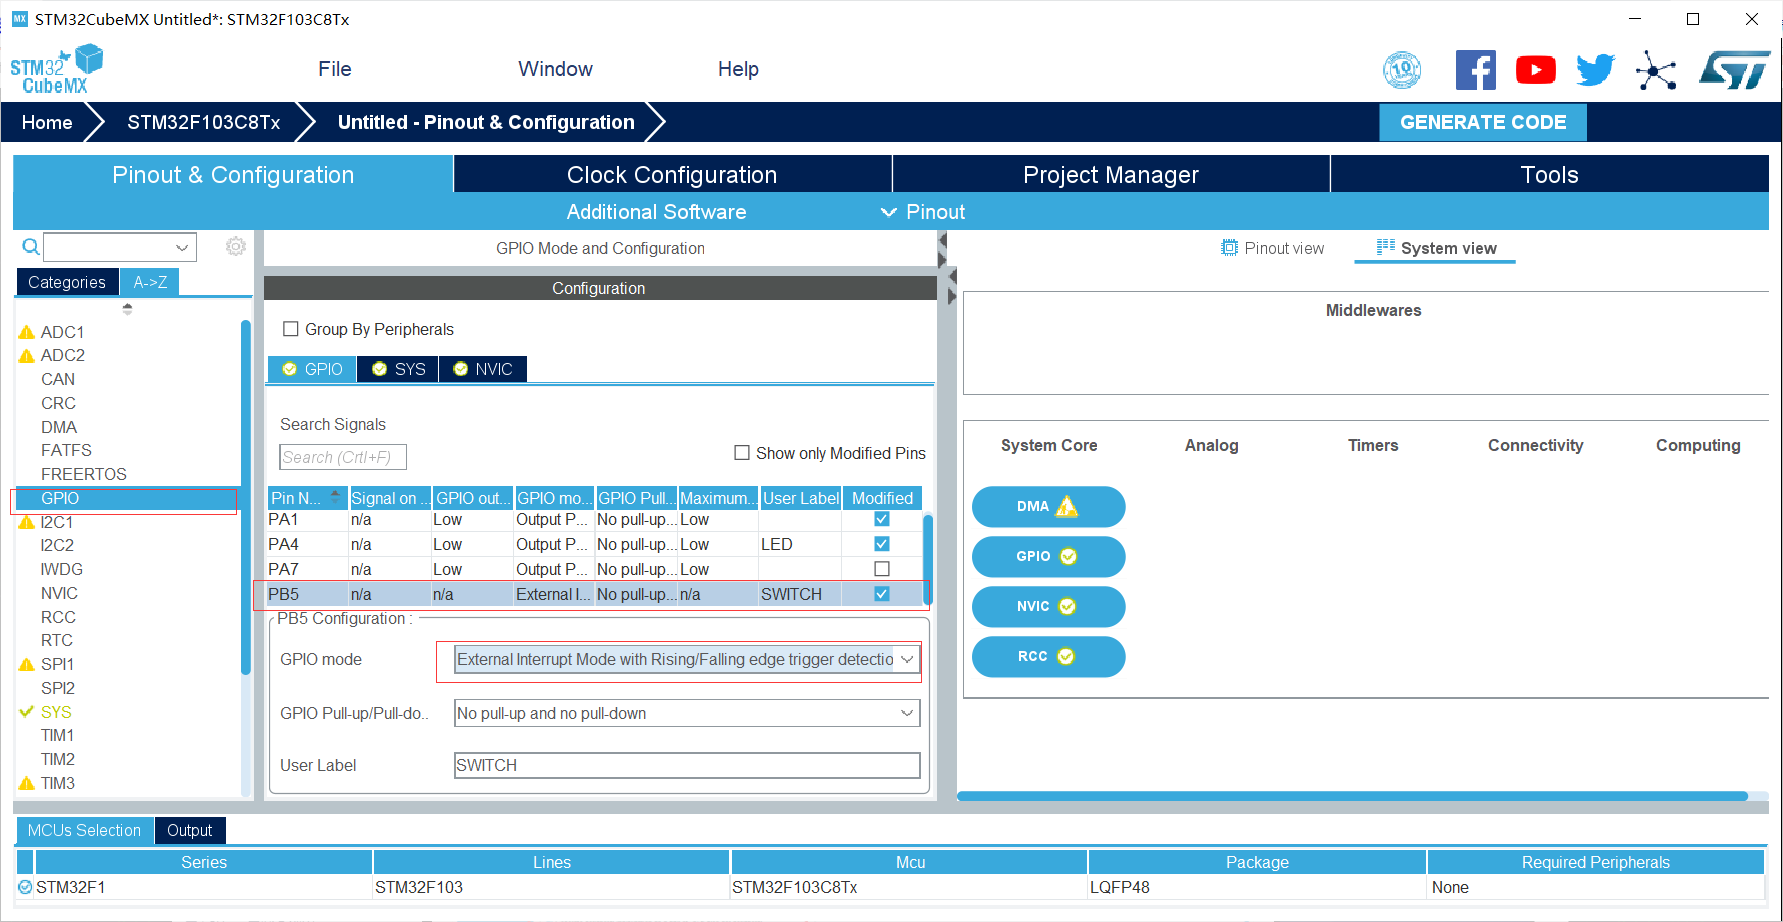Open the Facebook link icon
This screenshot has width=1783, height=922.
tap(1475, 70)
